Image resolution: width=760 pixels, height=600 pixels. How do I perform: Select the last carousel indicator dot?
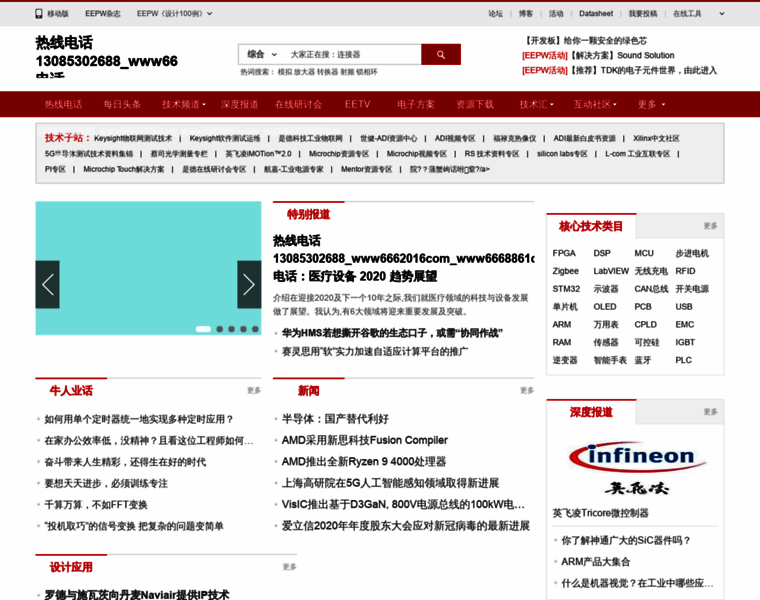255,329
